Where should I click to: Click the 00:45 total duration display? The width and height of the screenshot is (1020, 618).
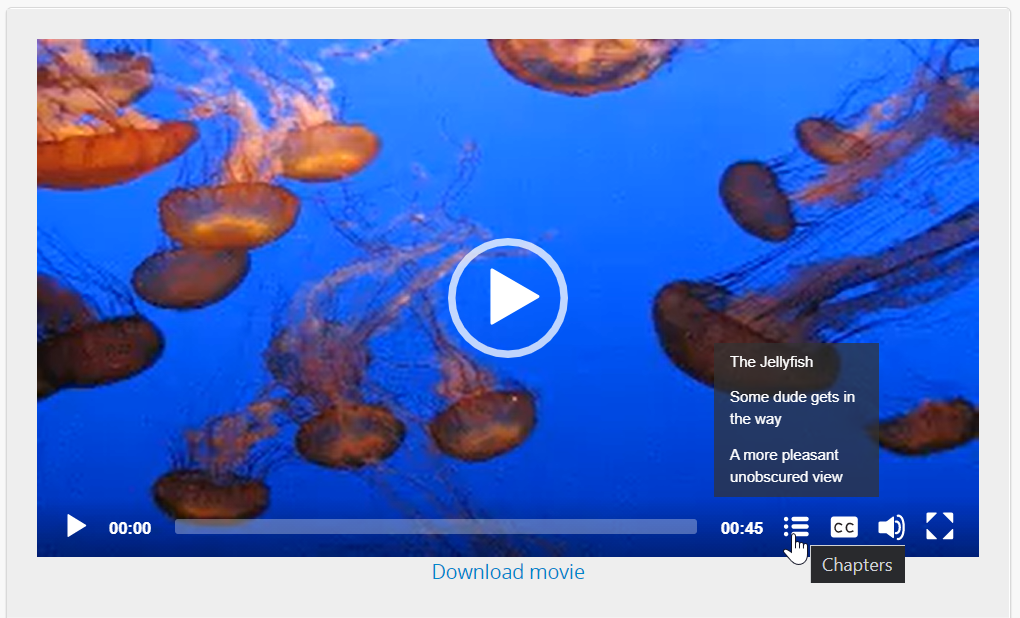(x=742, y=528)
